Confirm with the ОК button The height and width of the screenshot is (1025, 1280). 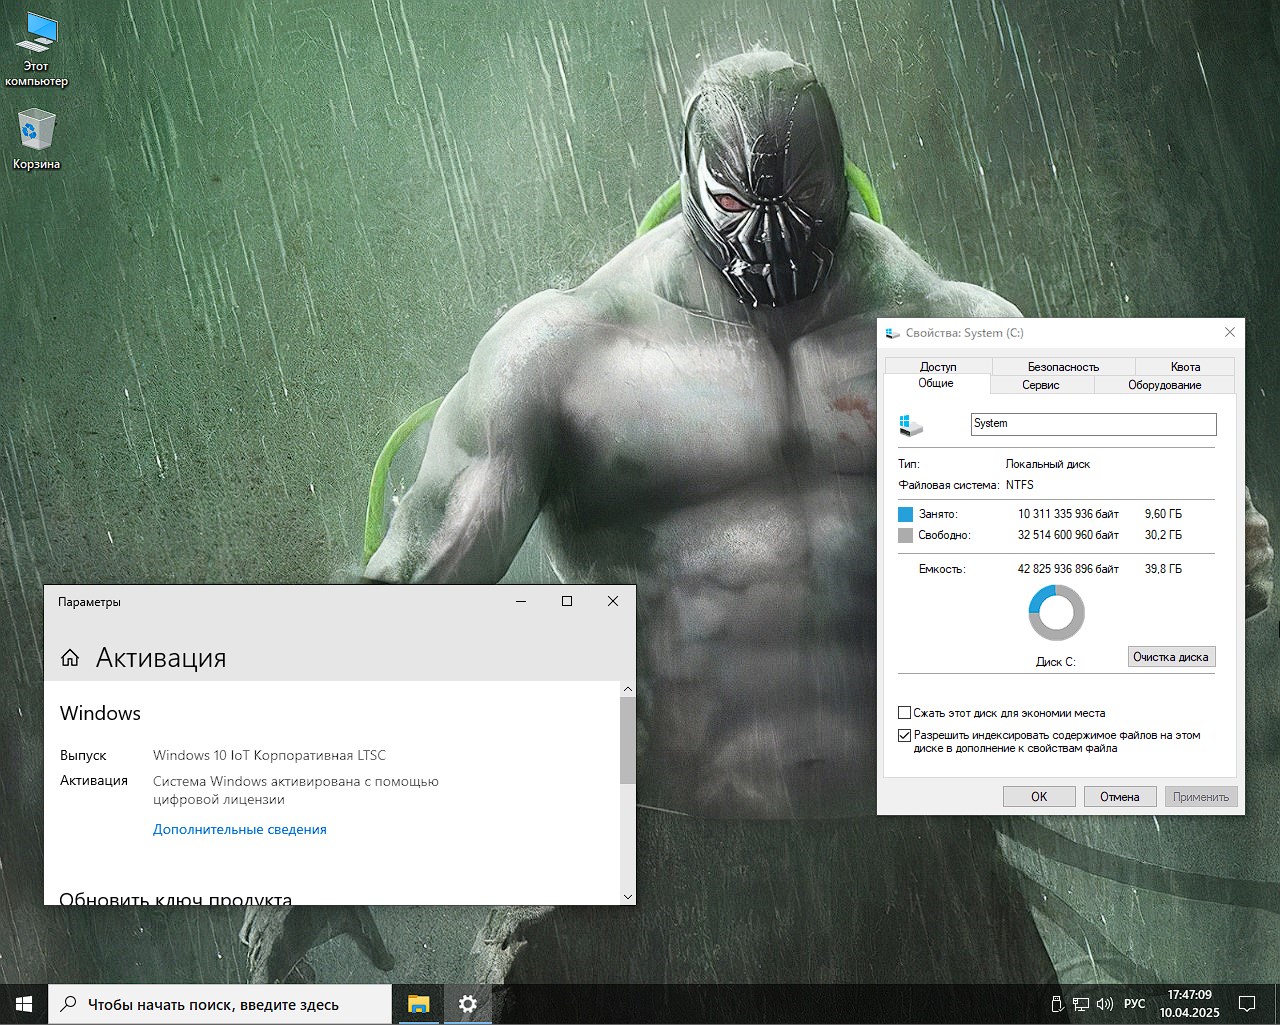(1039, 796)
